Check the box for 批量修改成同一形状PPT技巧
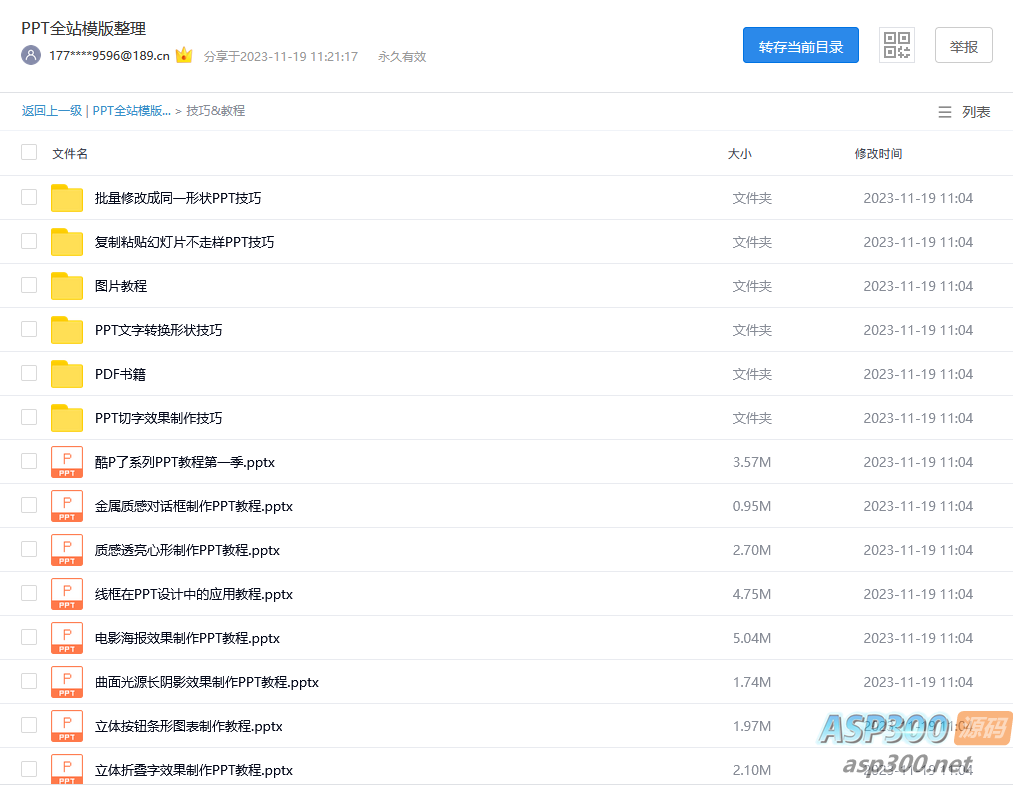This screenshot has width=1013, height=786. pyautogui.click(x=29, y=198)
